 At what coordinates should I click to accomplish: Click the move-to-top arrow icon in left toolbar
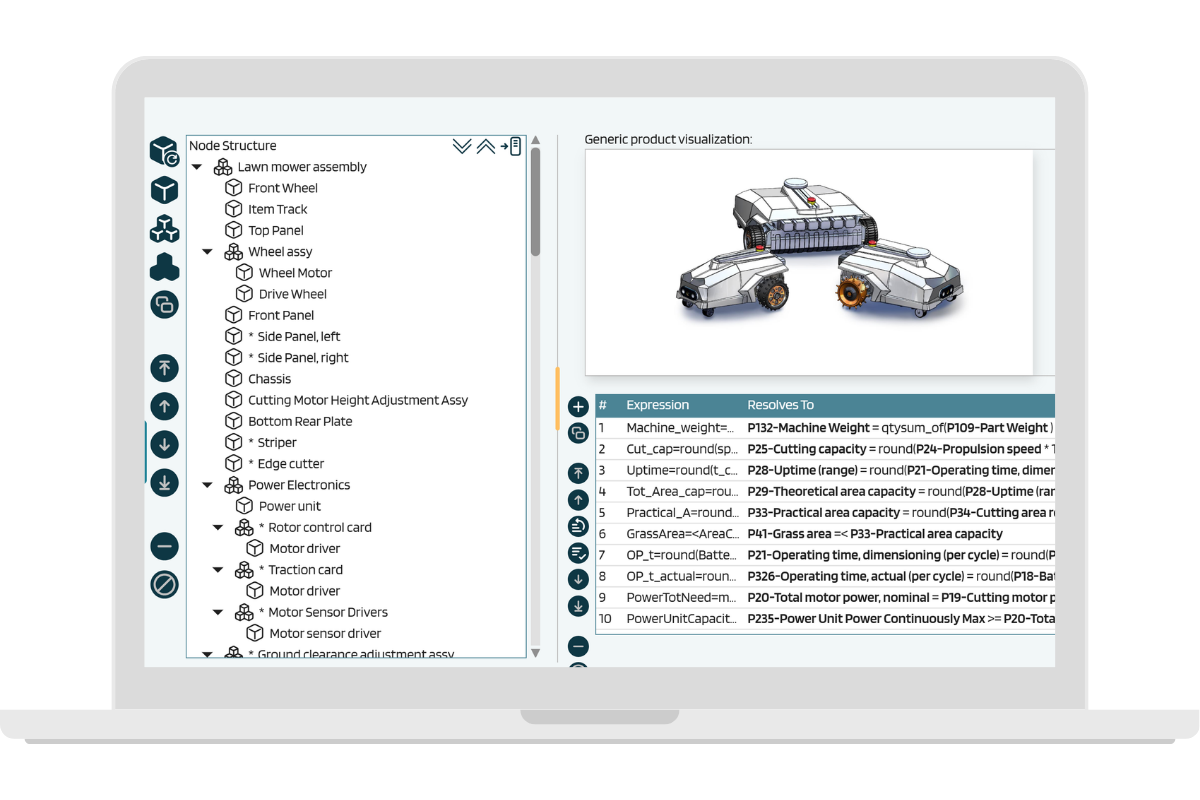pyautogui.click(x=164, y=368)
